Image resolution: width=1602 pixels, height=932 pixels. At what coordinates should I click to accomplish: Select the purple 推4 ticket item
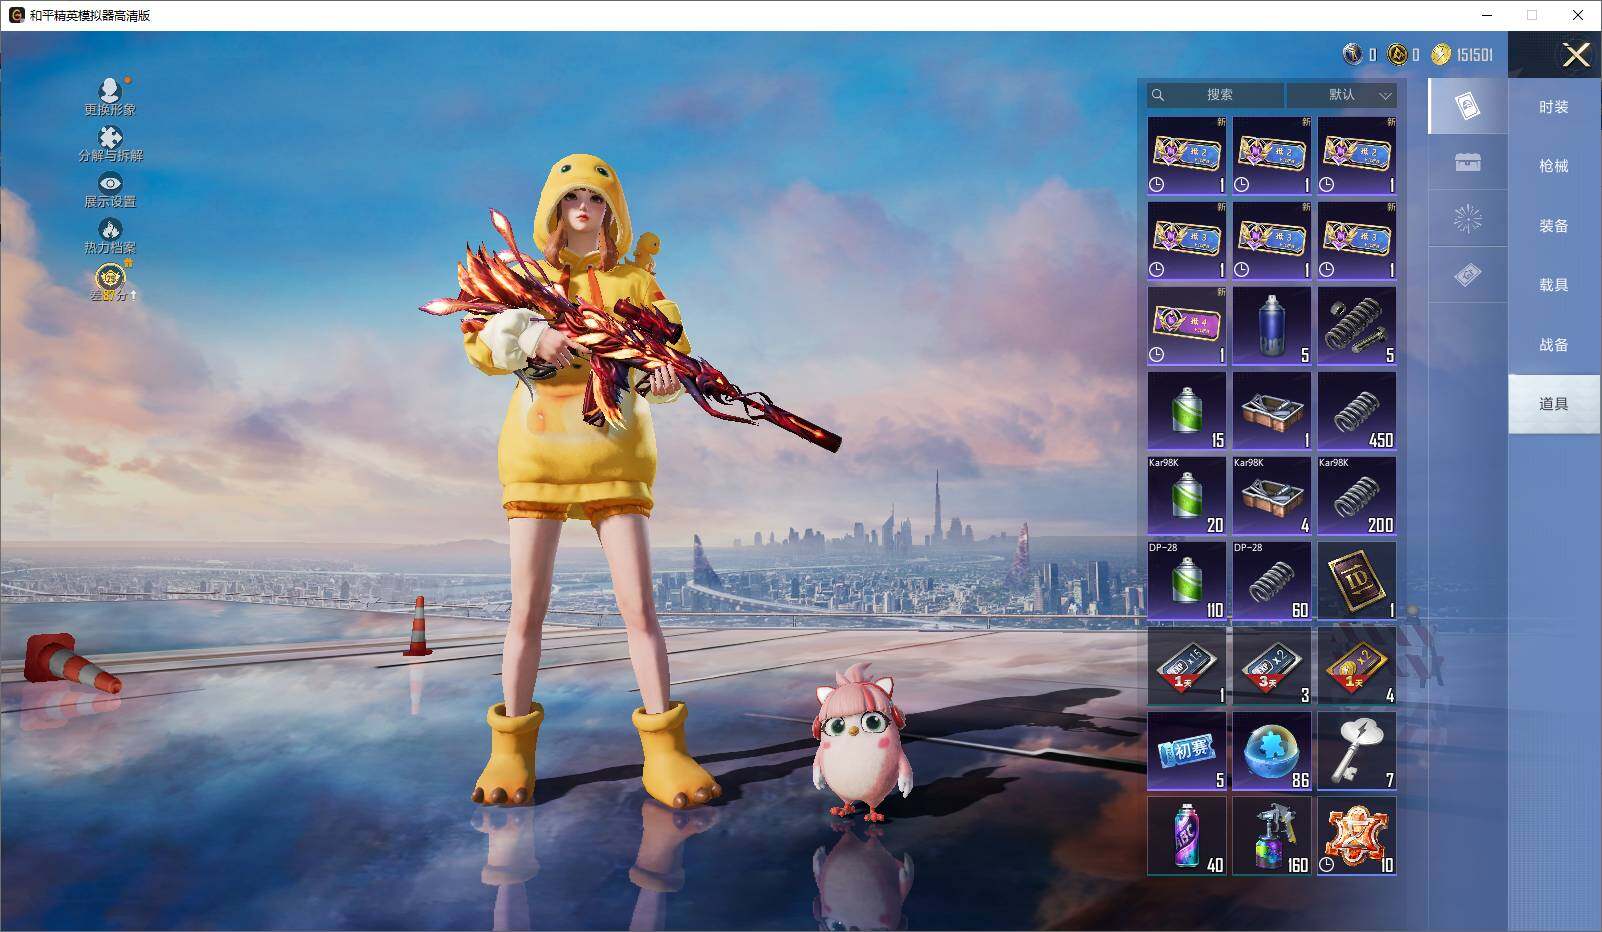point(1187,326)
